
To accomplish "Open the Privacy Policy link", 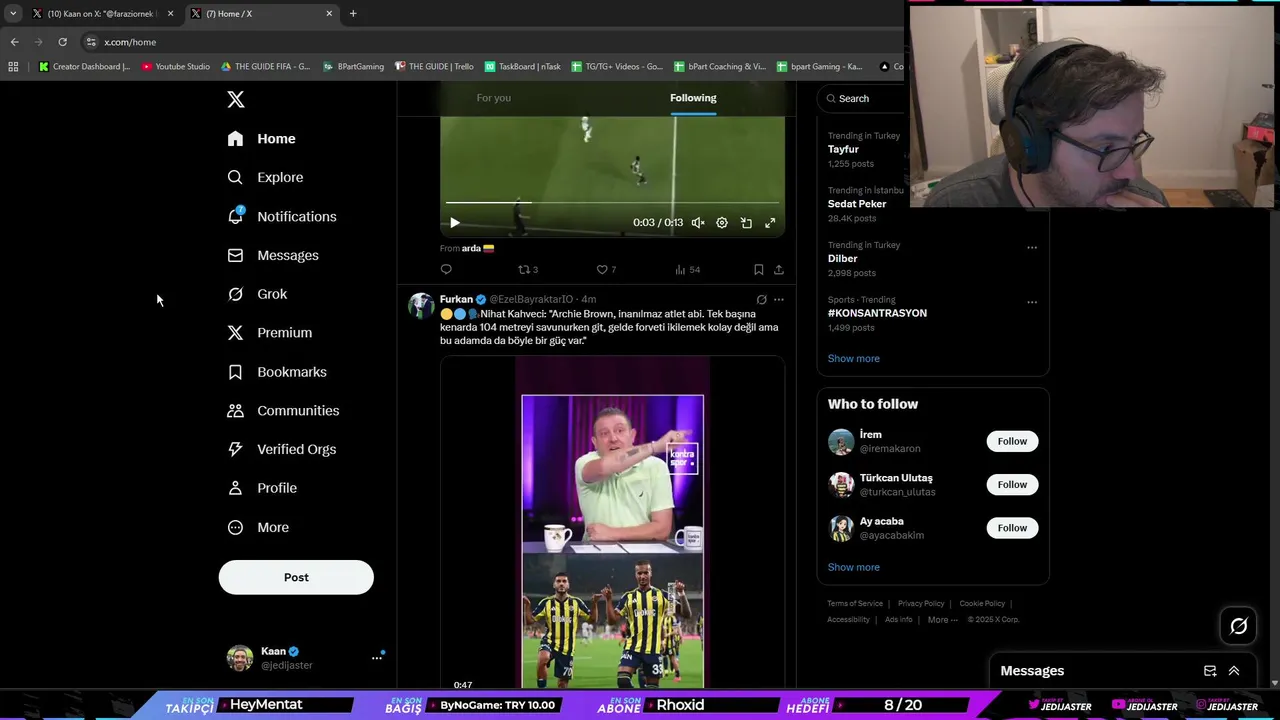I will pyautogui.click(x=921, y=603).
